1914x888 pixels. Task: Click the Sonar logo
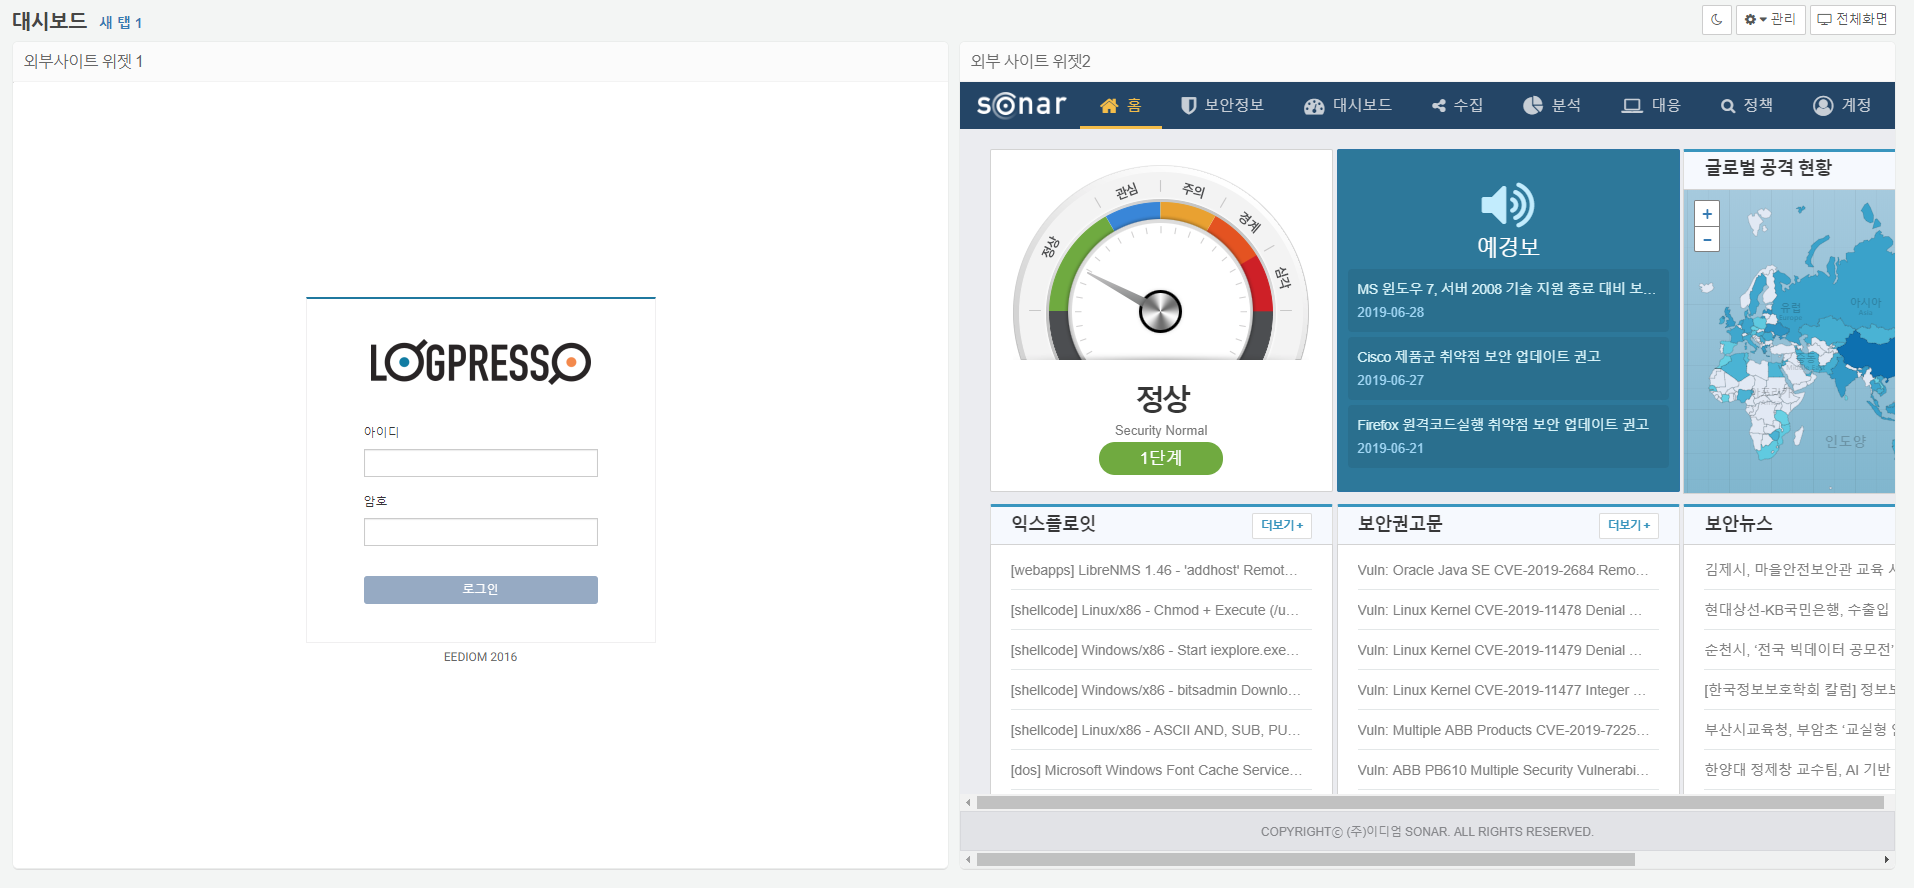(1021, 105)
